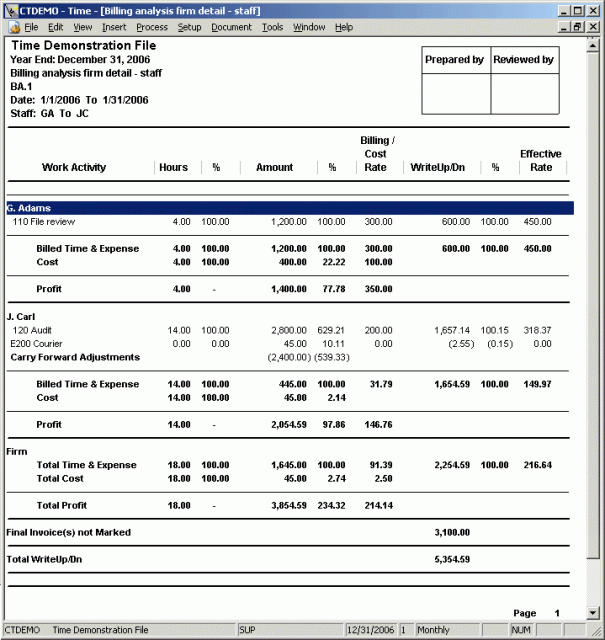Open the Document menu
This screenshot has height=640, width=605.
(231, 27)
